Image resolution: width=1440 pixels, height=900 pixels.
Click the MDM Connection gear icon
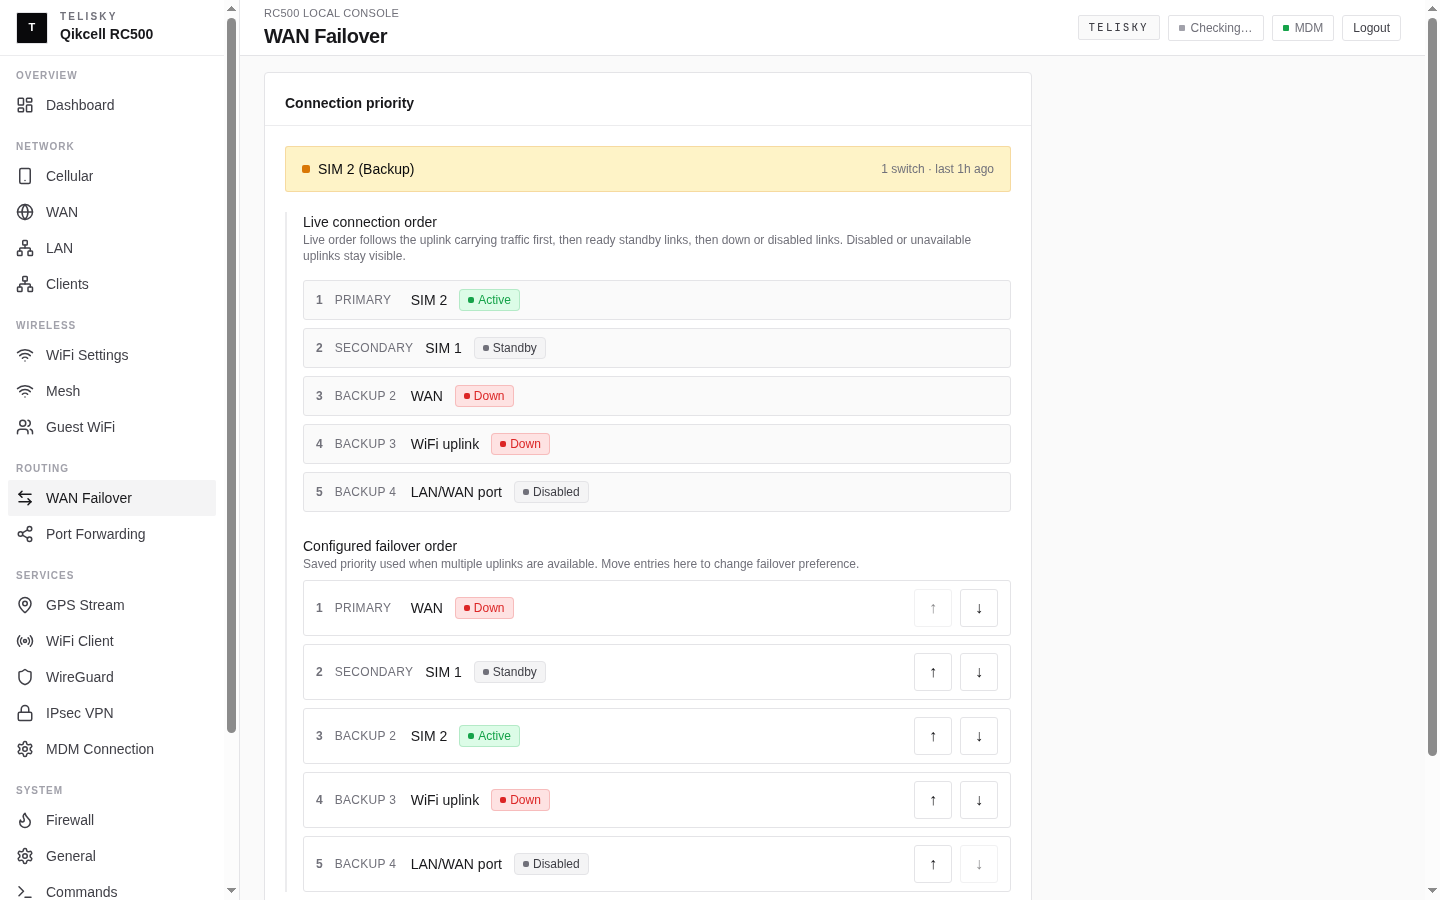click(25, 749)
